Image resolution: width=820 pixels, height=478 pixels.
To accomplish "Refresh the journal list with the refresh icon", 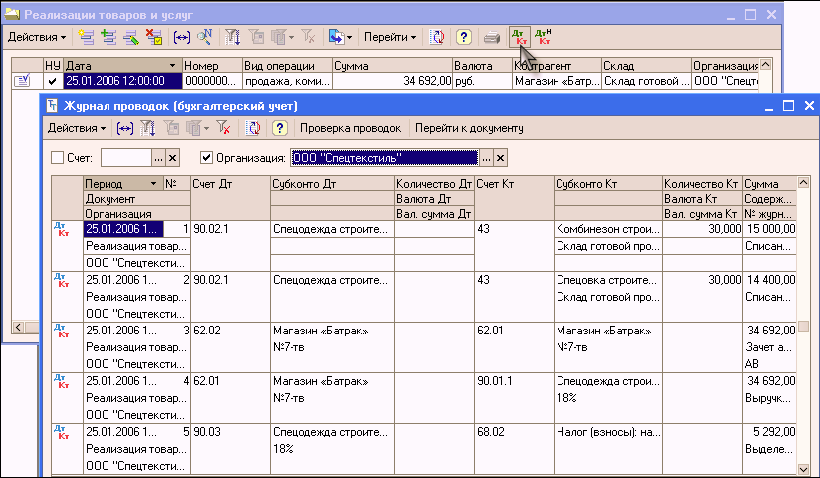I will tap(253, 128).
